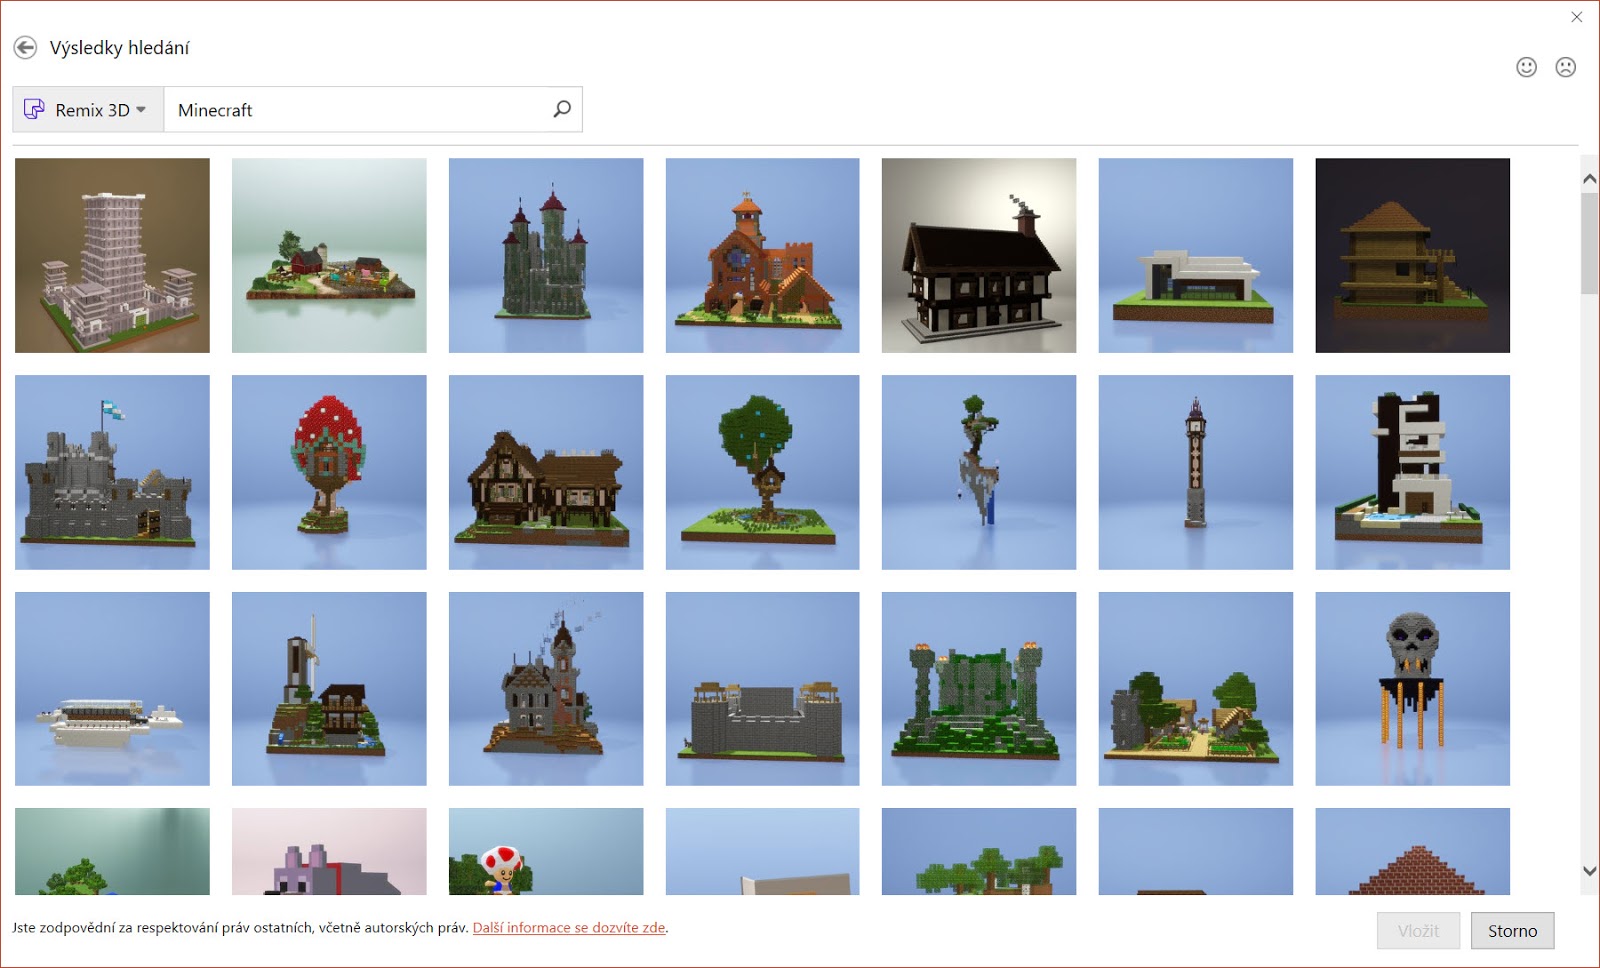
Task: Click the magnifying glass search icon
Action: click(x=562, y=109)
